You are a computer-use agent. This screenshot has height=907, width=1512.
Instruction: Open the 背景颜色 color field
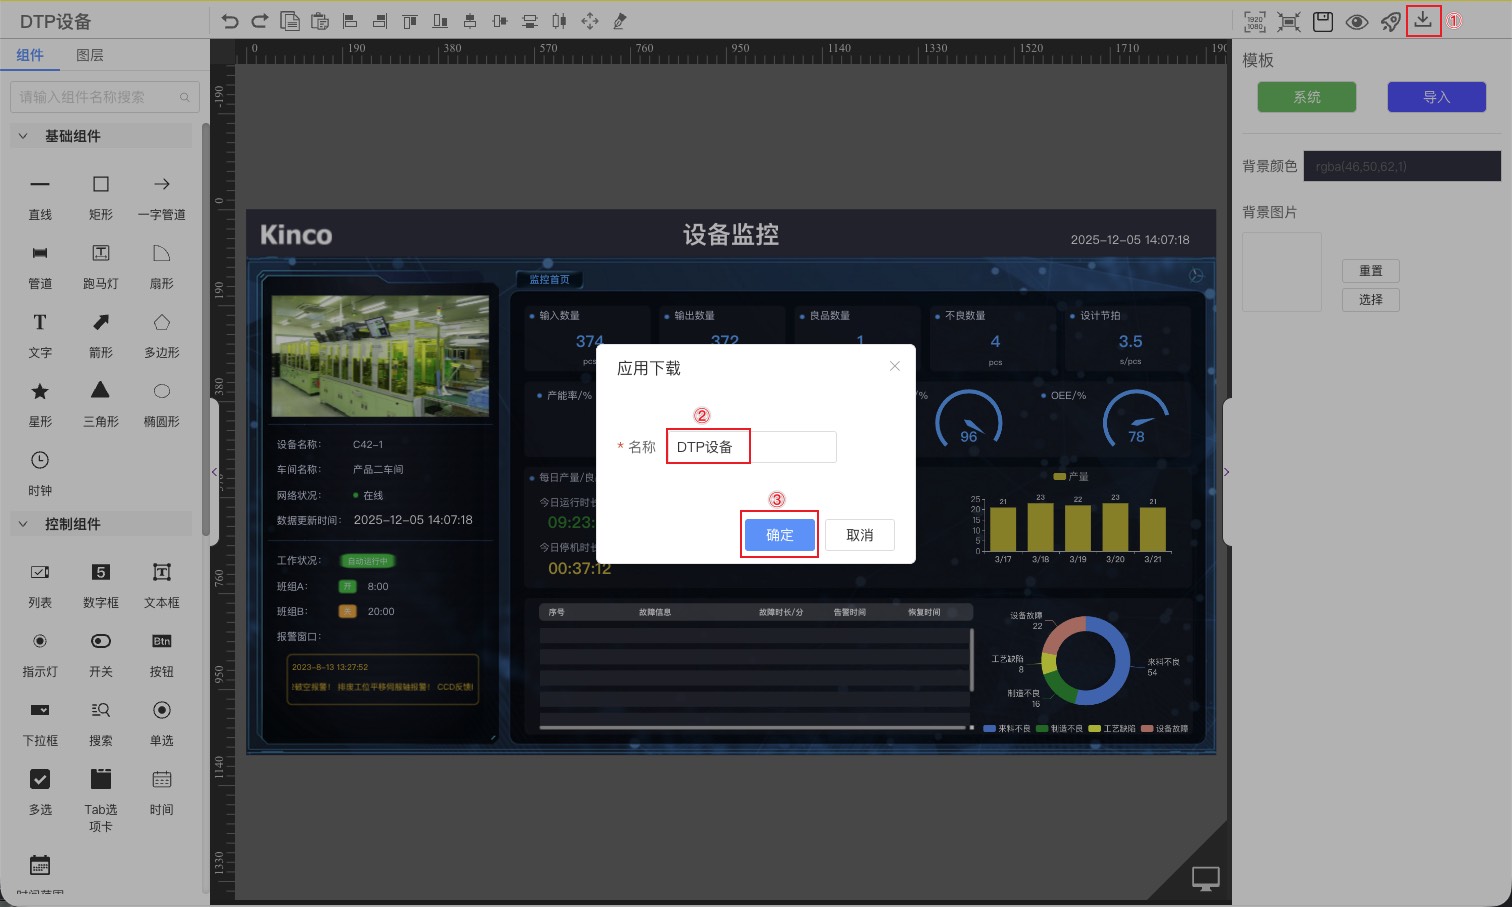click(x=1401, y=166)
